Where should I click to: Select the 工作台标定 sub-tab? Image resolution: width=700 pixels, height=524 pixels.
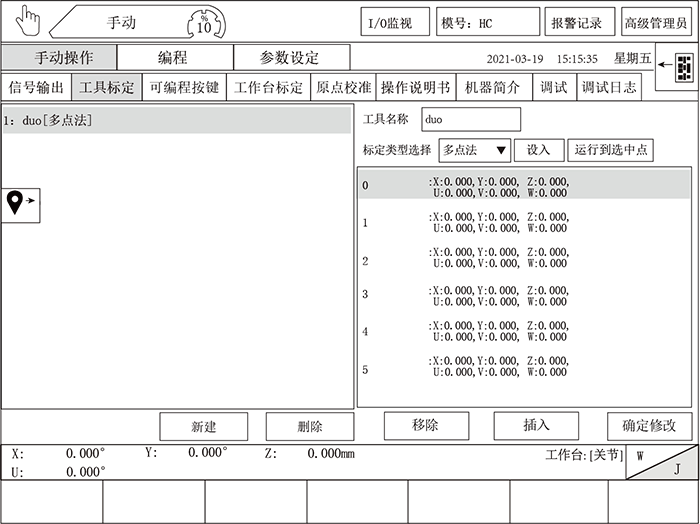[x=267, y=87]
